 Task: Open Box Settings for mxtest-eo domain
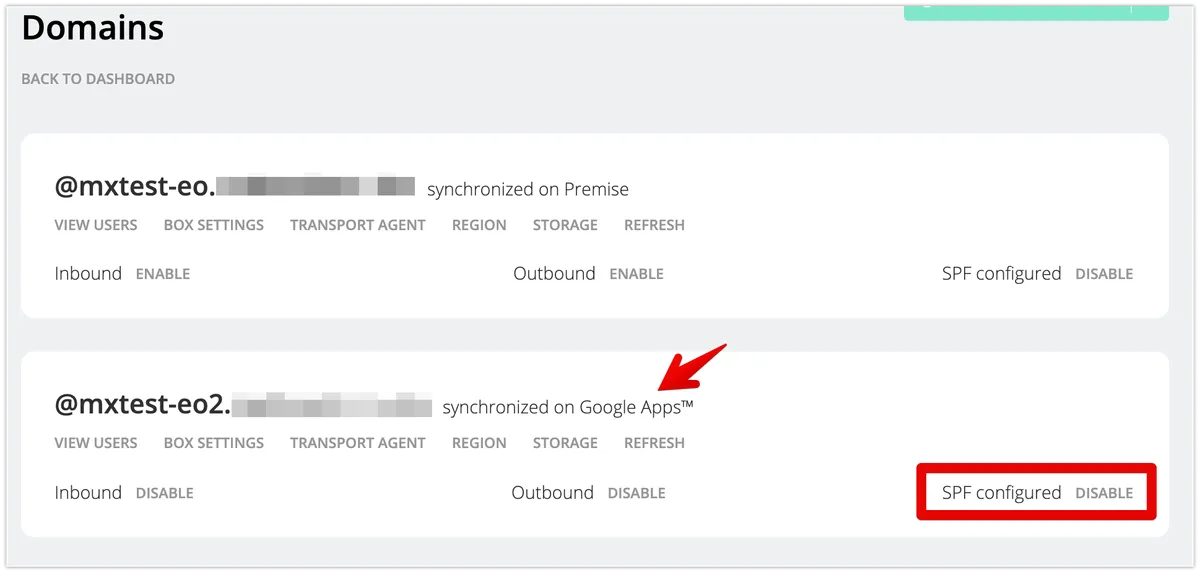[x=214, y=225]
